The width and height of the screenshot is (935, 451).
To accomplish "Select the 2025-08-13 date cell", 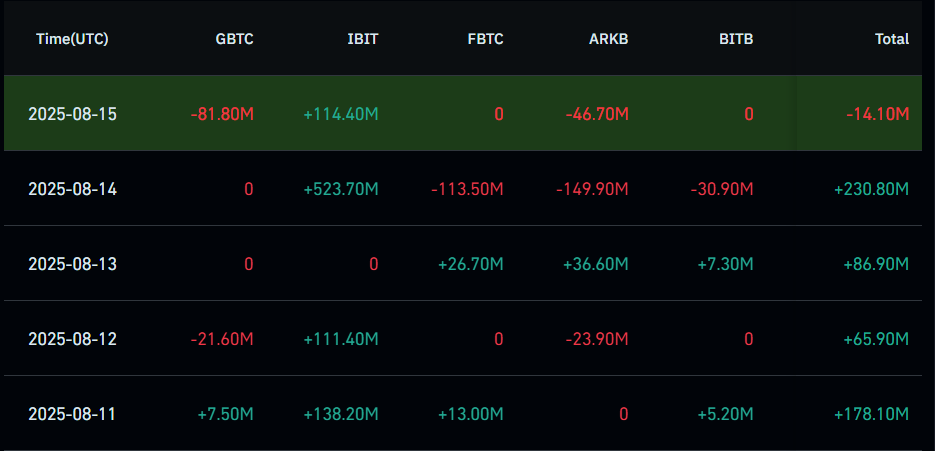I will tap(73, 264).
